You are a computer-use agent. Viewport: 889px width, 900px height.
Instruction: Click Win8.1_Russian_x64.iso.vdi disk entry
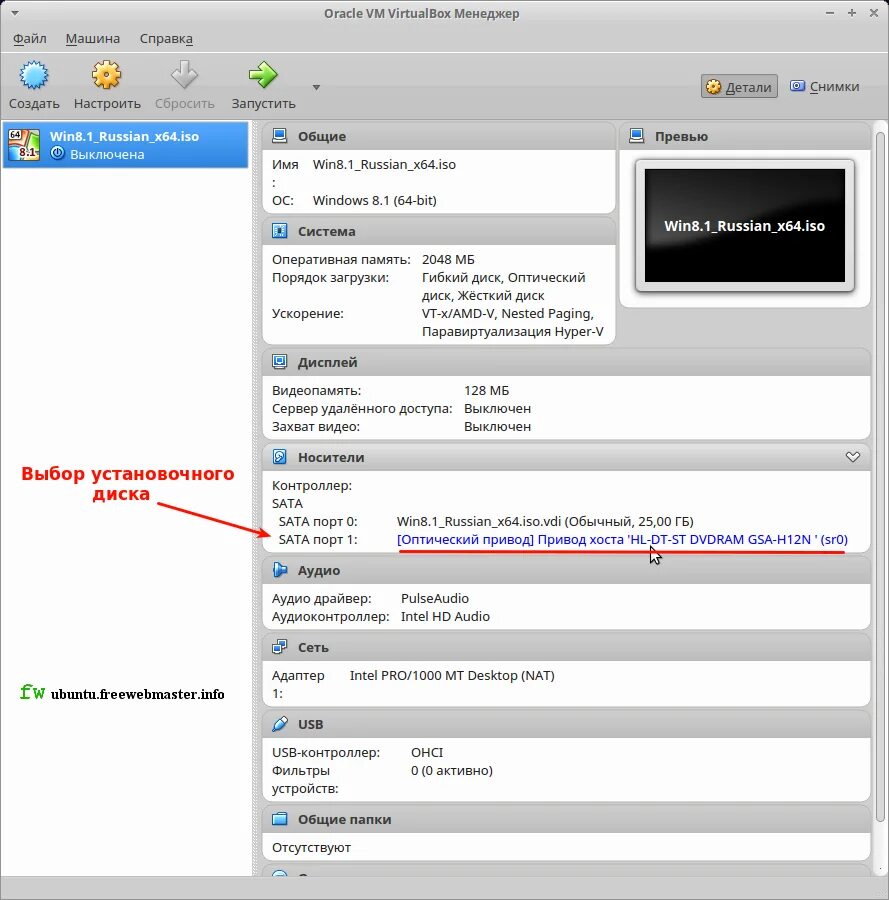pyautogui.click(x=545, y=521)
